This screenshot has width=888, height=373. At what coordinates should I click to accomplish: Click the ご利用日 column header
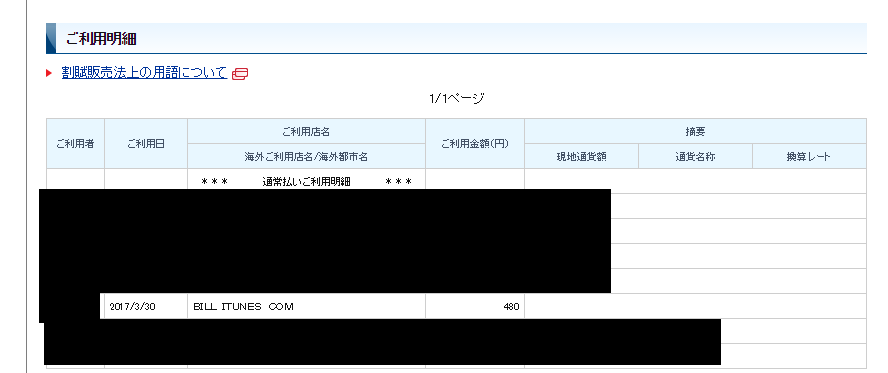pyautogui.click(x=146, y=144)
